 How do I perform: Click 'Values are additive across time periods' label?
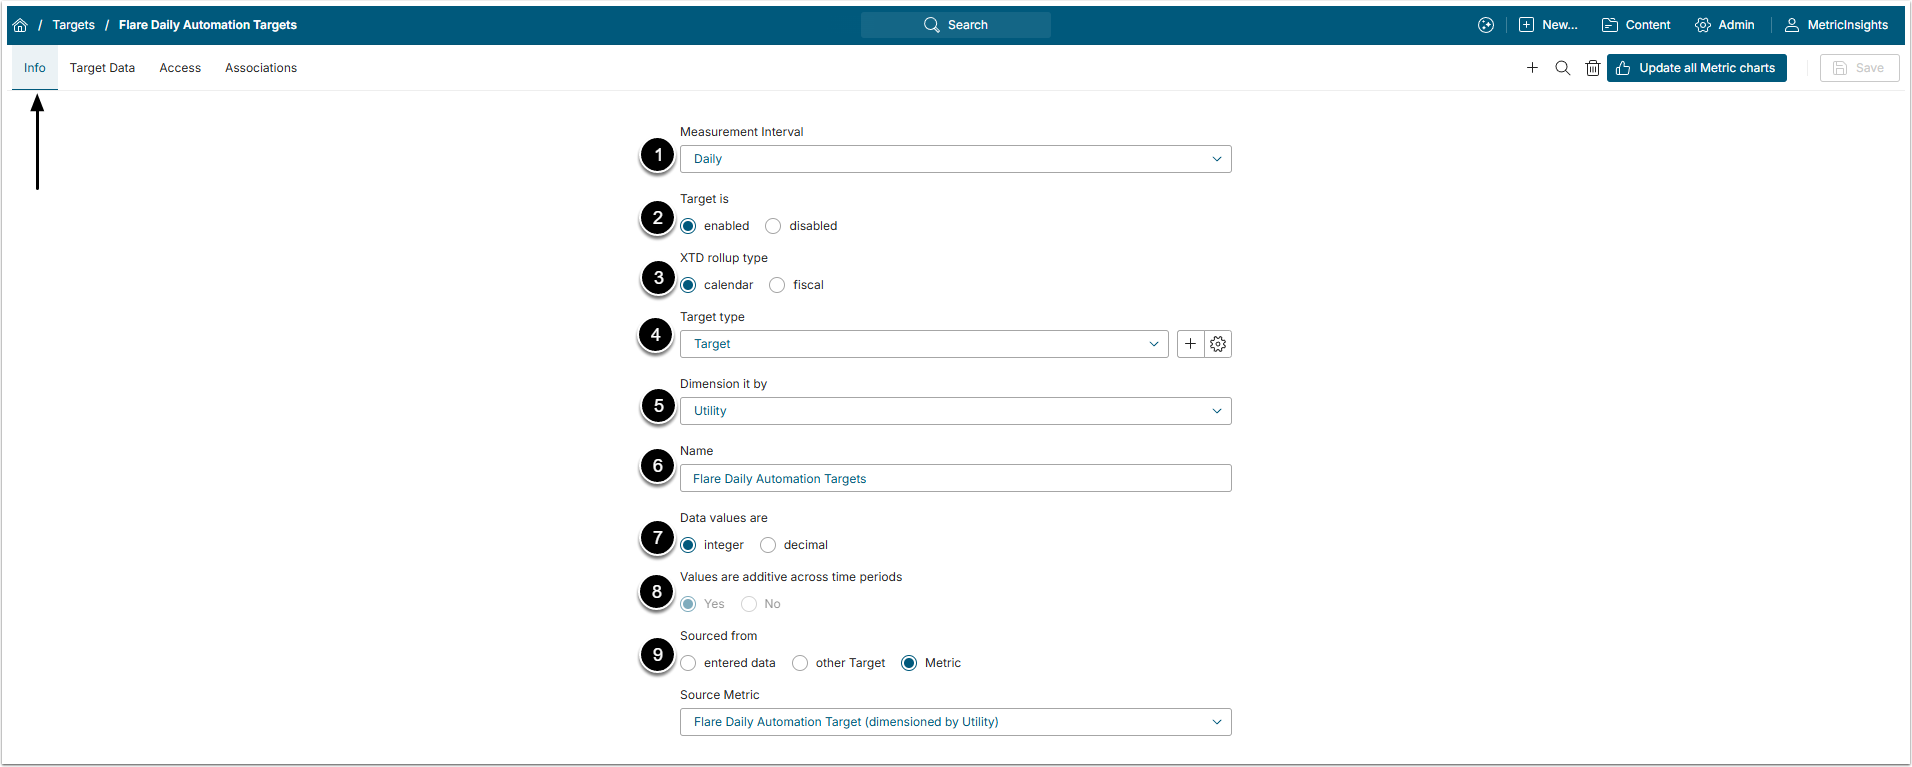pyautogui.click(x=791, y=577)
